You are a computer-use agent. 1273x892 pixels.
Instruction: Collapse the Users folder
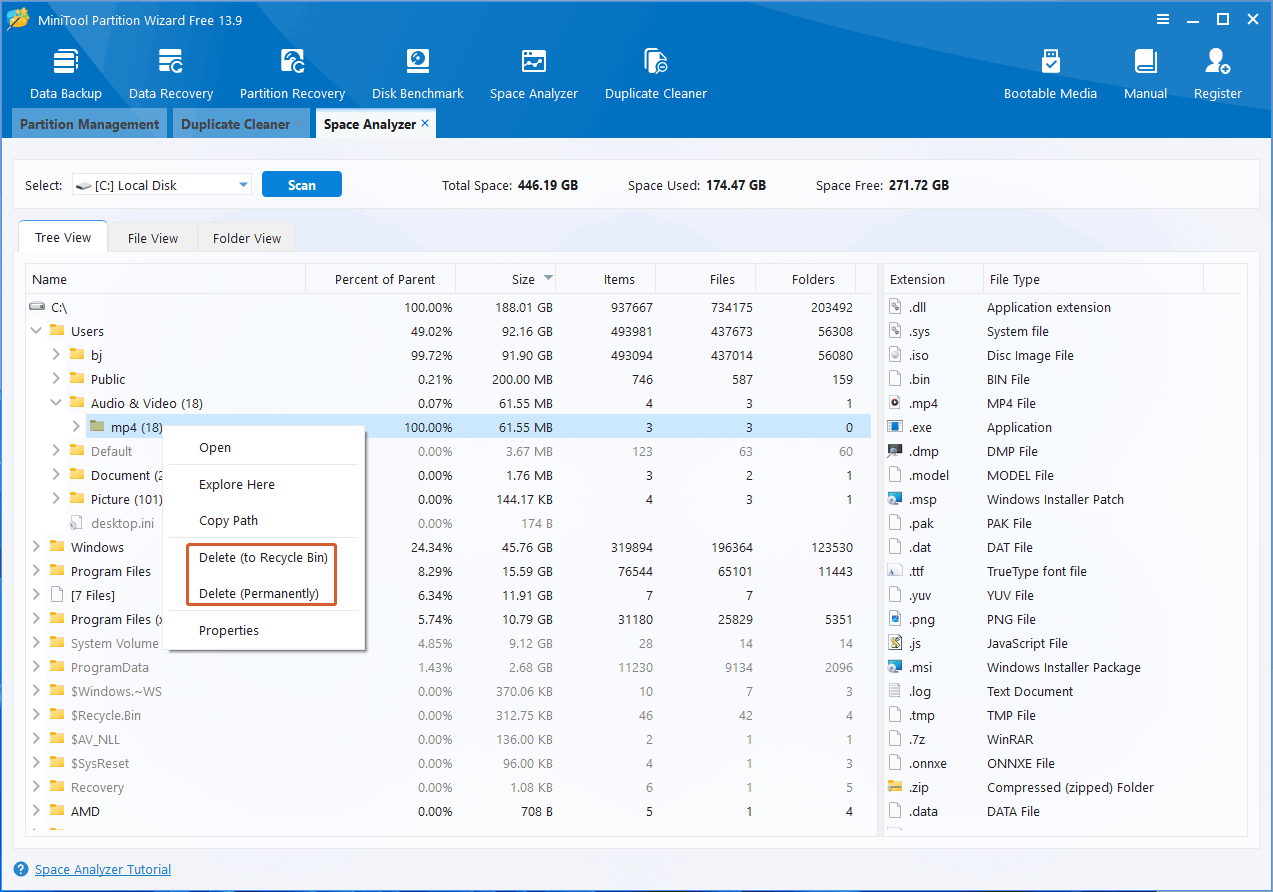37,331
